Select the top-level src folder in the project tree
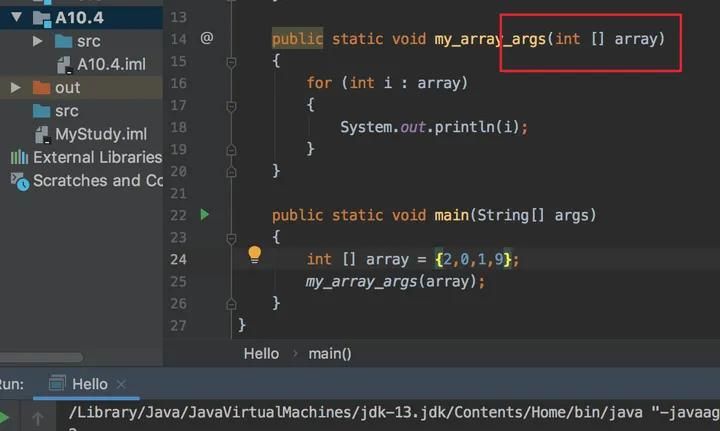The image size is (720, 431). [66, 111]
